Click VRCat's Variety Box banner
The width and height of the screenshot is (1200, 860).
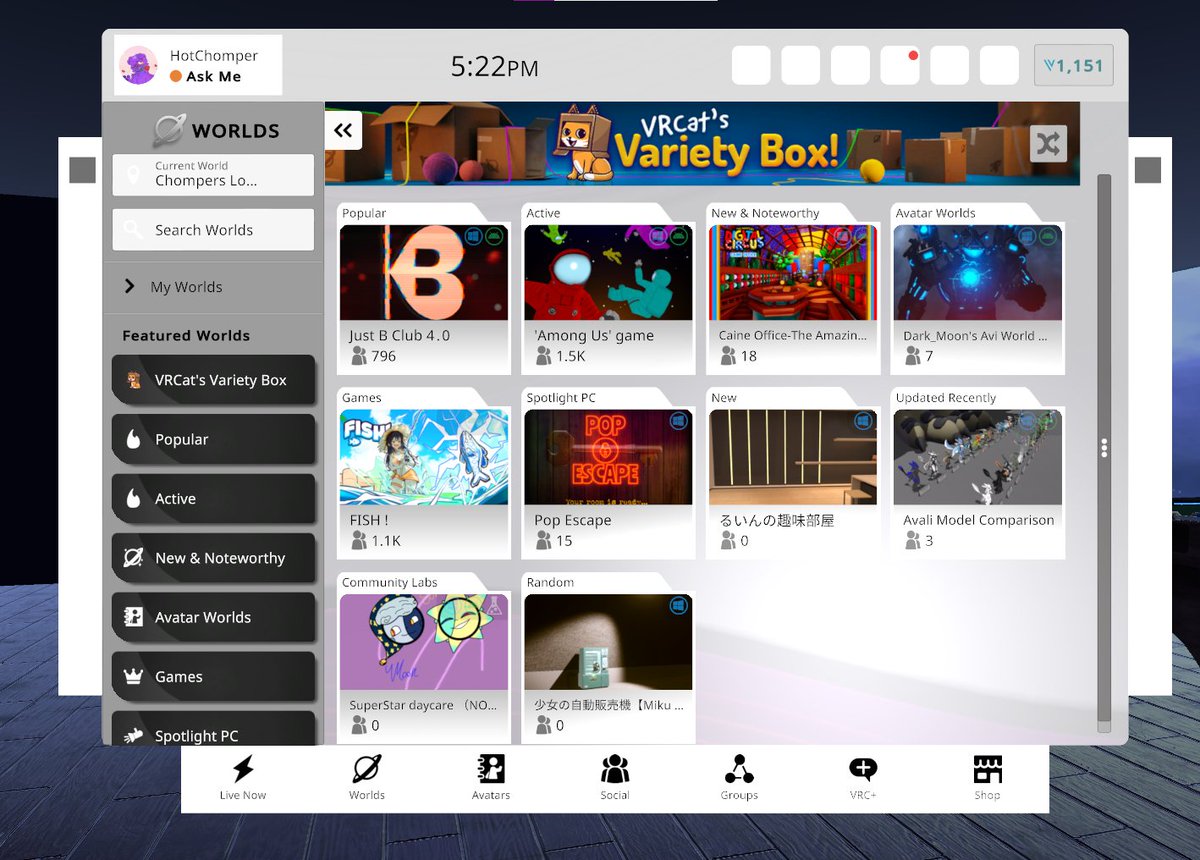tap(702, 143)
